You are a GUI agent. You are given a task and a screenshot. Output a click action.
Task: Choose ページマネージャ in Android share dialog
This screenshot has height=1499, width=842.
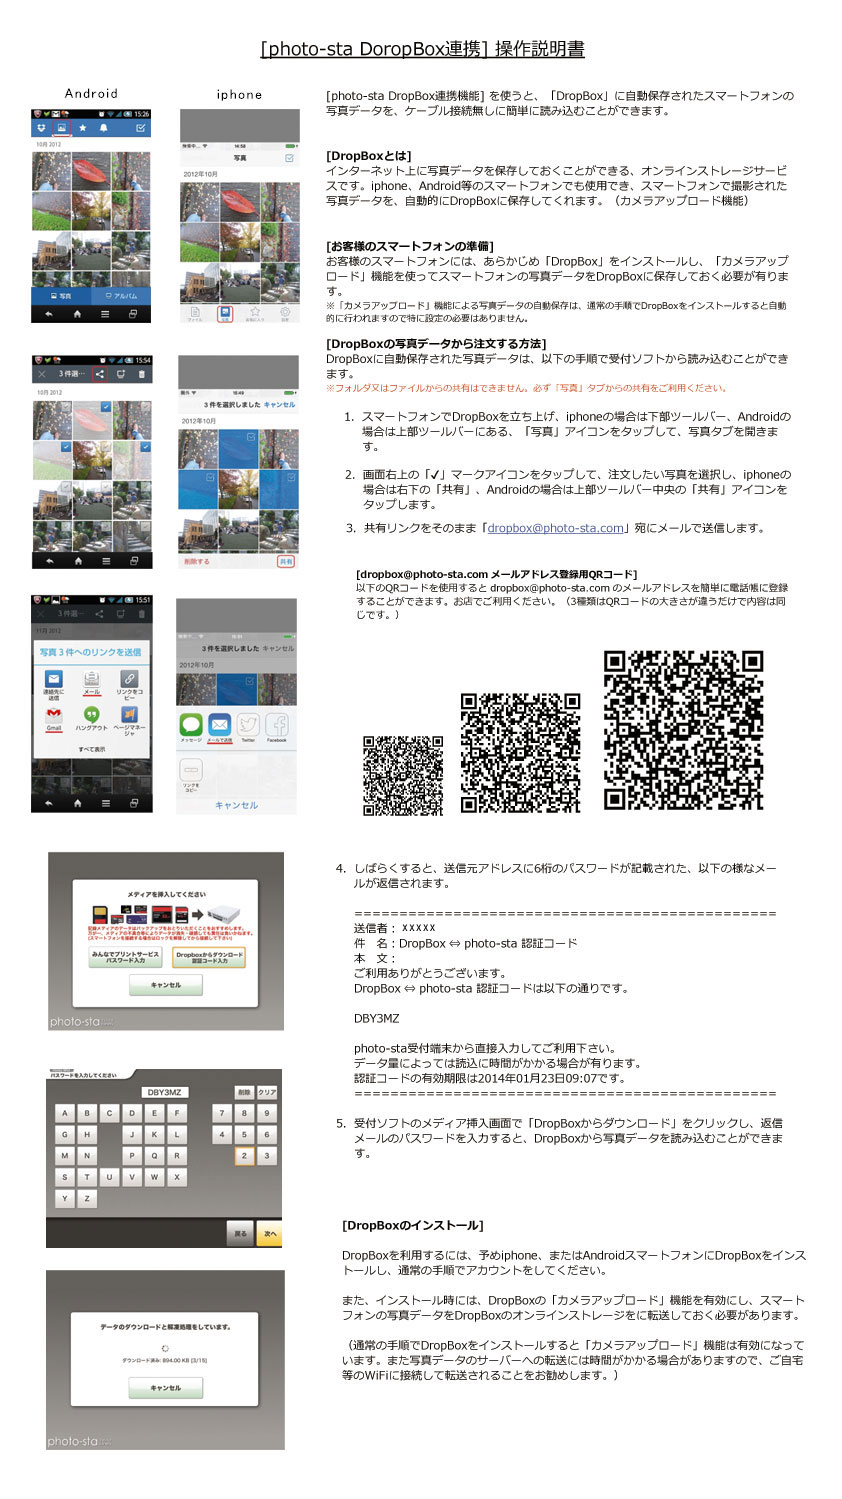coord(129,721)
